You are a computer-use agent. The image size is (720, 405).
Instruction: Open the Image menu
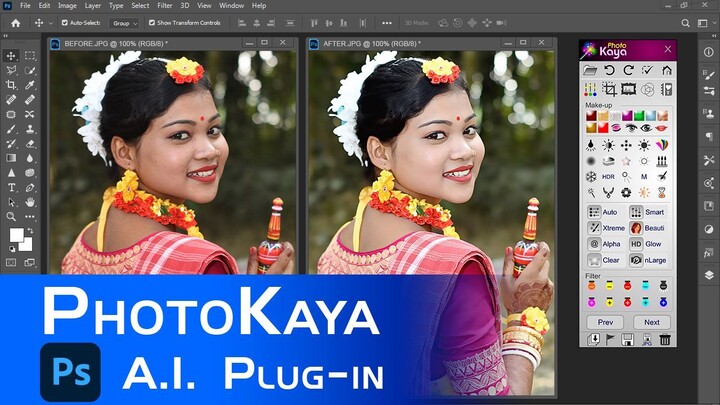click(x=67, y=6)
